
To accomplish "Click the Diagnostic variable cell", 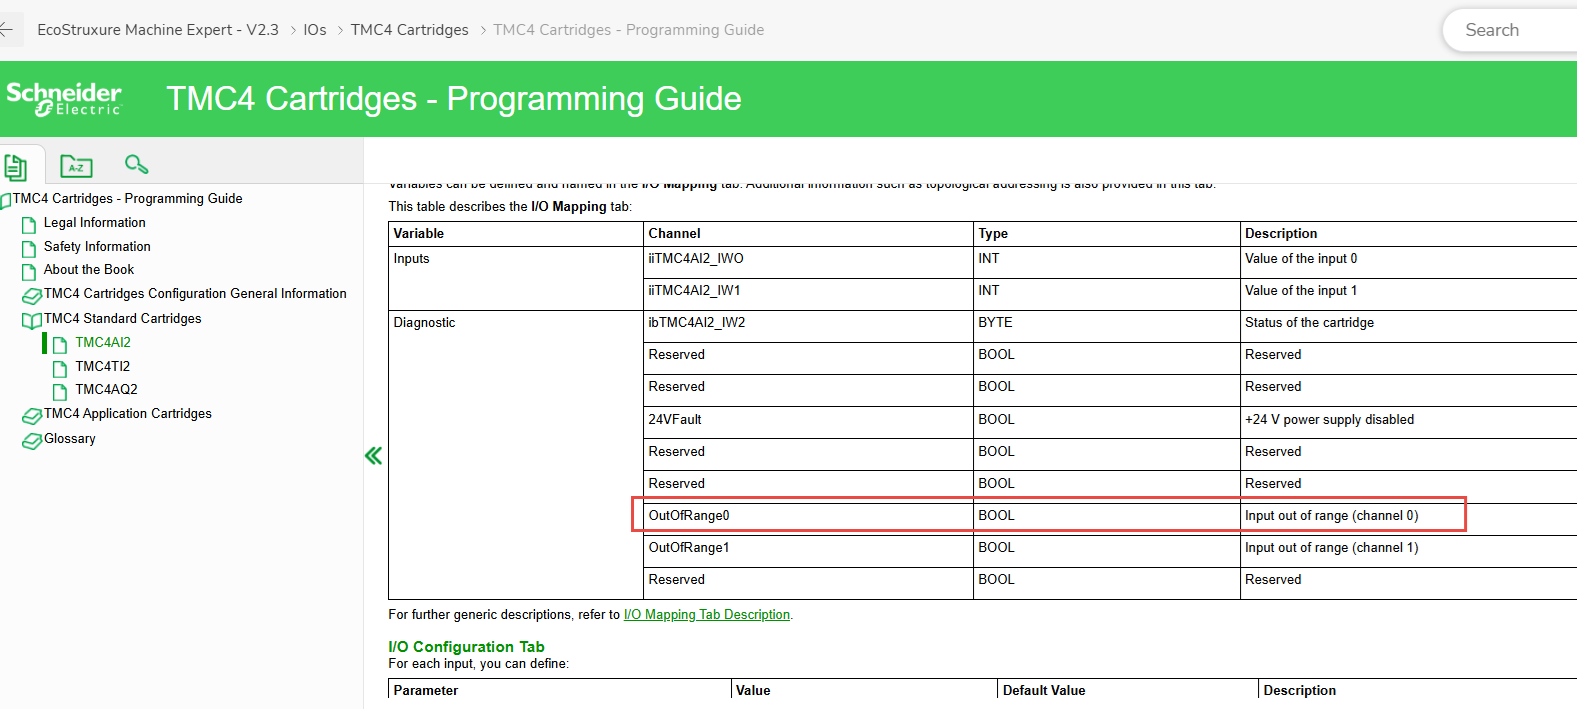I will pyautogui.click(x=515, y=455).
